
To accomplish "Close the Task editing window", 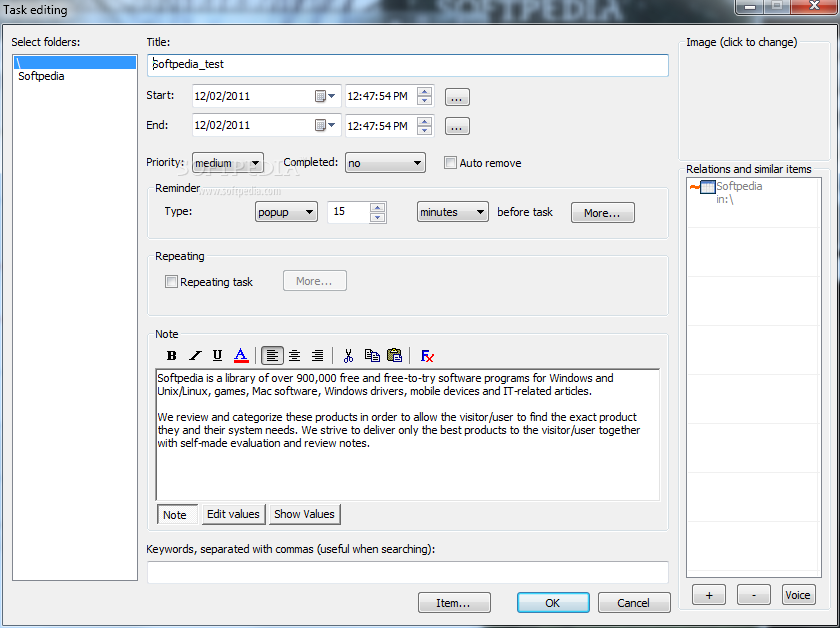I will 816,6.
